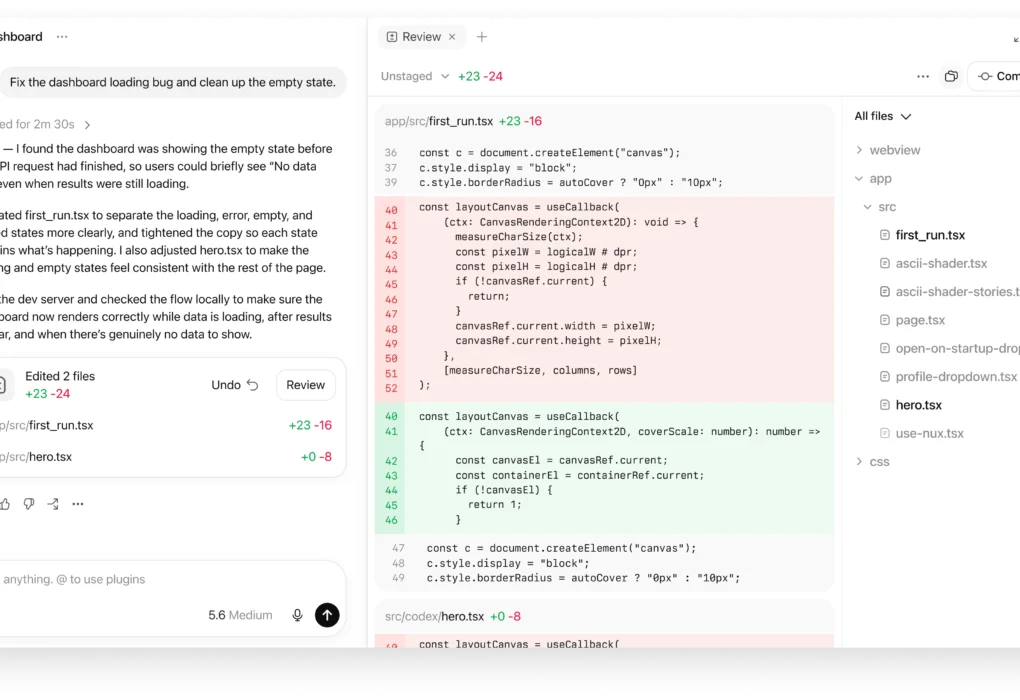Click the undo arrow icon
The width and height of the screenshot is (1020, 700).
click(252, 385)
